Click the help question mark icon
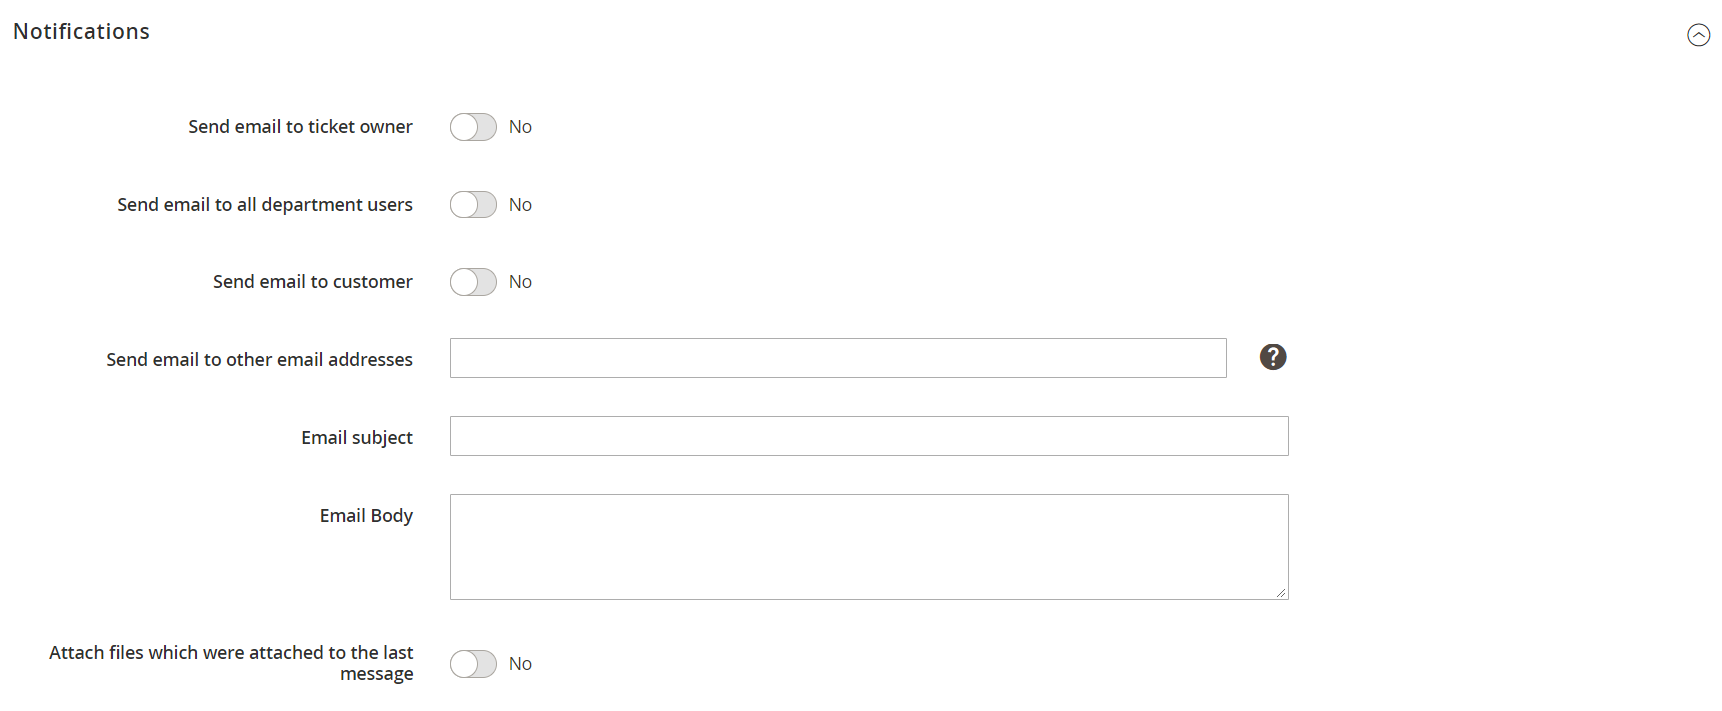The height and width of the screenshot is (711, 1722). click(1273, 357)
